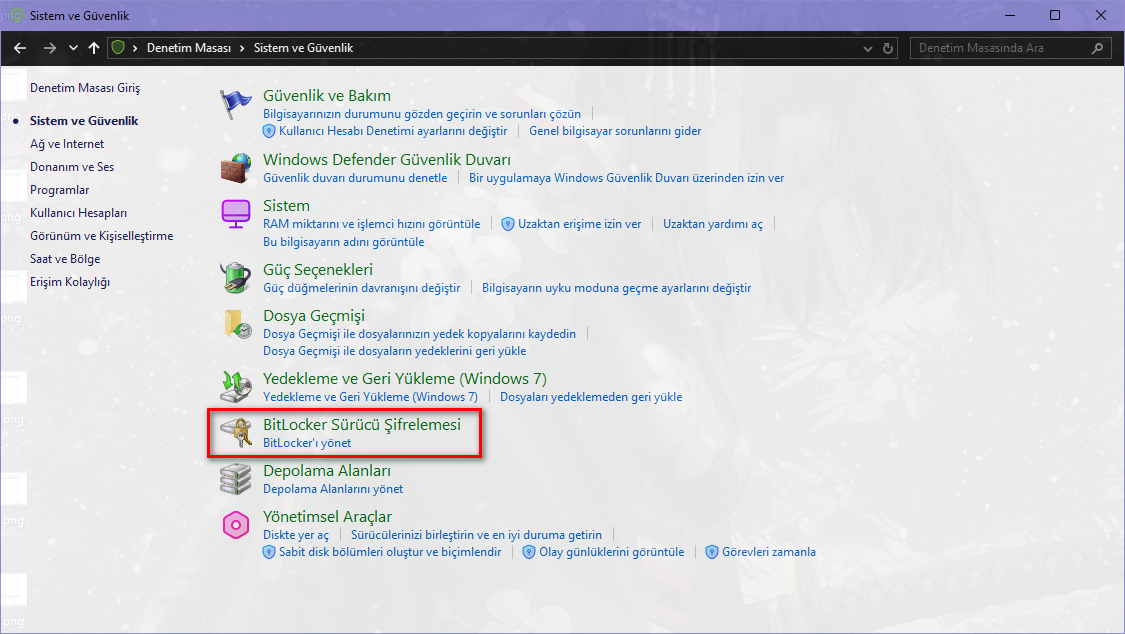Click the forward navigation arrow
1125x634 pixels.
[50, 48]
